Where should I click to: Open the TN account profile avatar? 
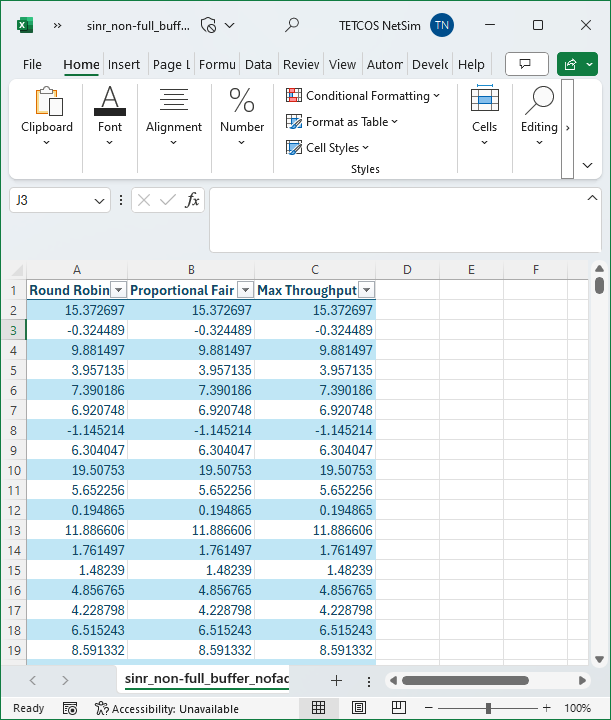point(442,25)
